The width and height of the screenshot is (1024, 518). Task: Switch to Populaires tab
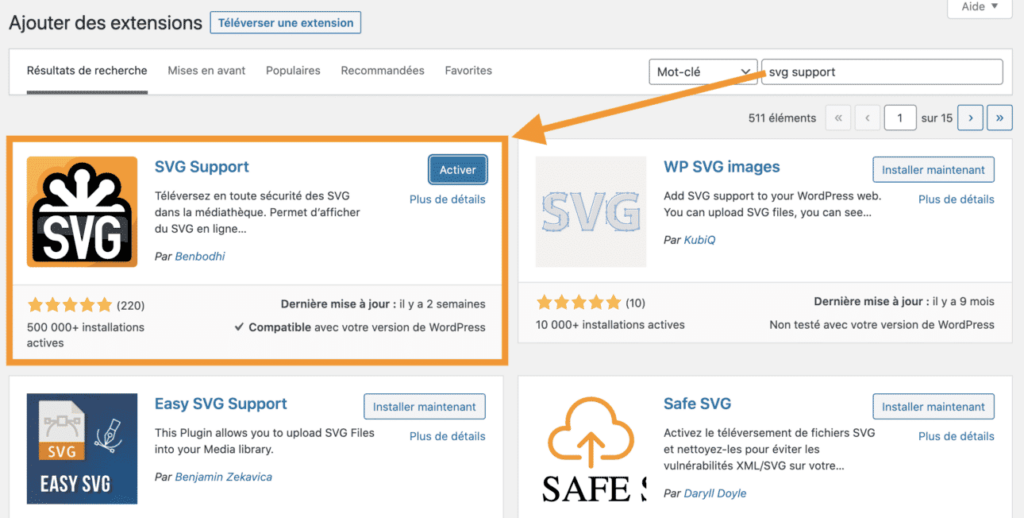tap(293, 71)
